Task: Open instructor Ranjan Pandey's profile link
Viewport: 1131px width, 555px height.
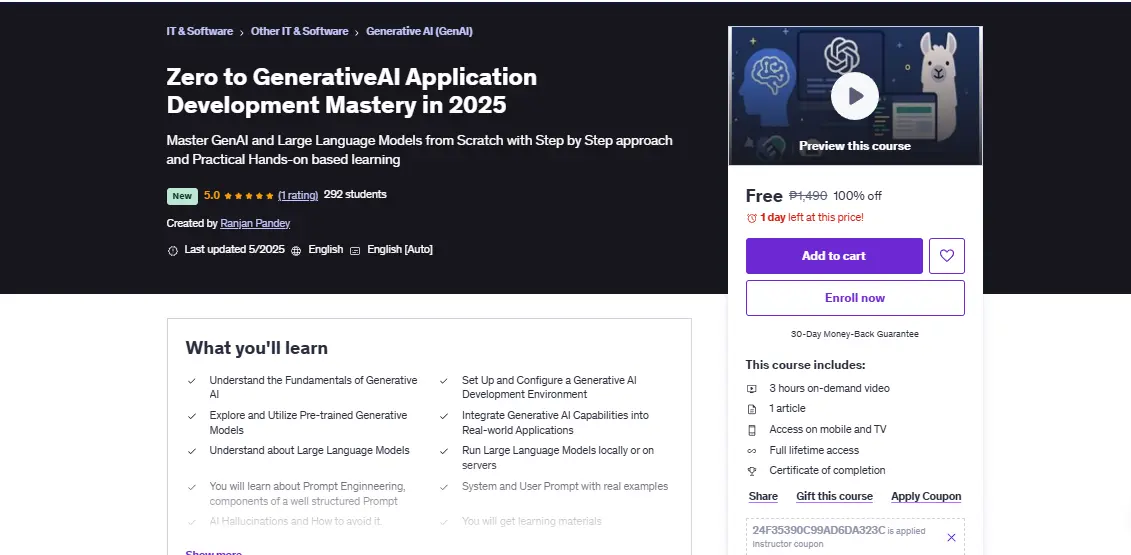Action: point(255,223)
